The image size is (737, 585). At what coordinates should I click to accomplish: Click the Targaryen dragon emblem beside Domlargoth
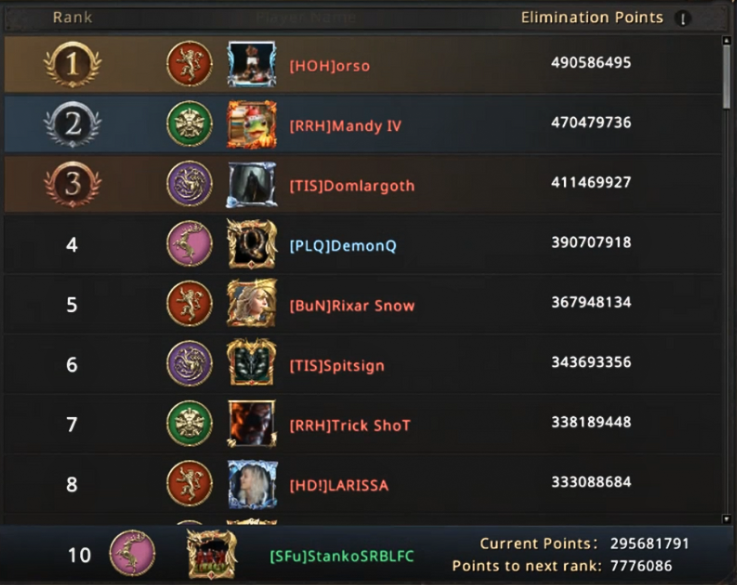[x=189, y=184]
